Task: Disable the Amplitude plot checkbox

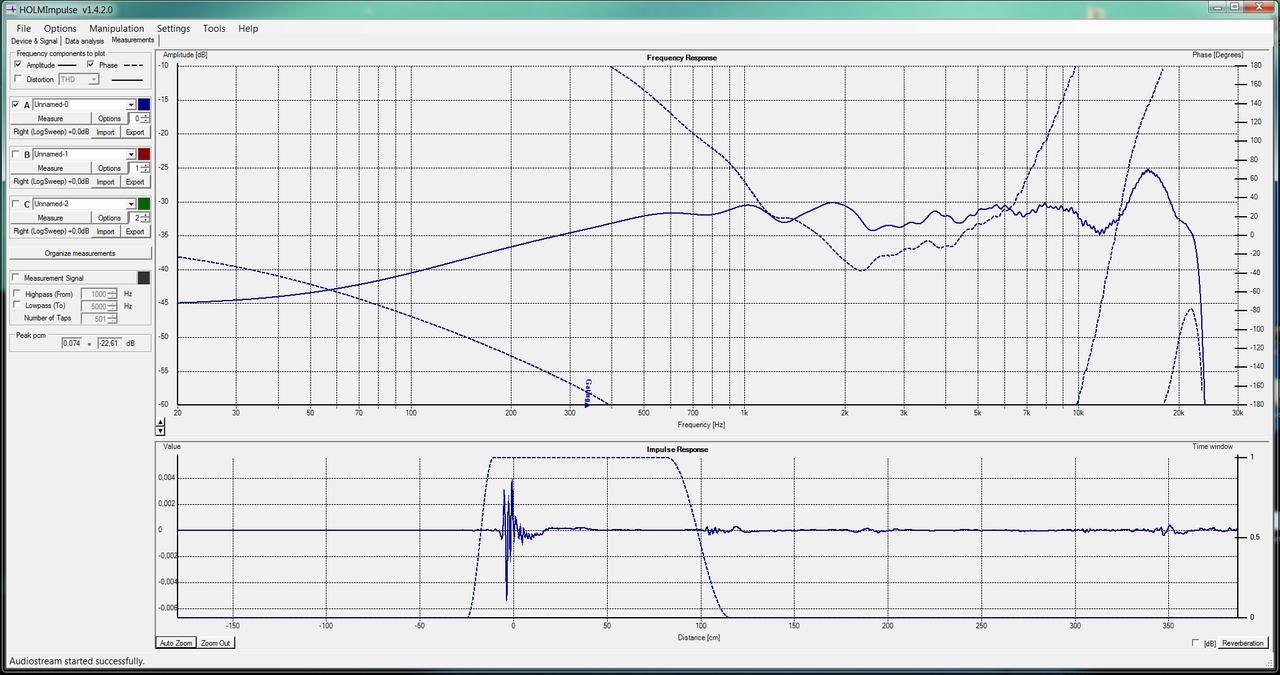Action: tap(18, 64)
